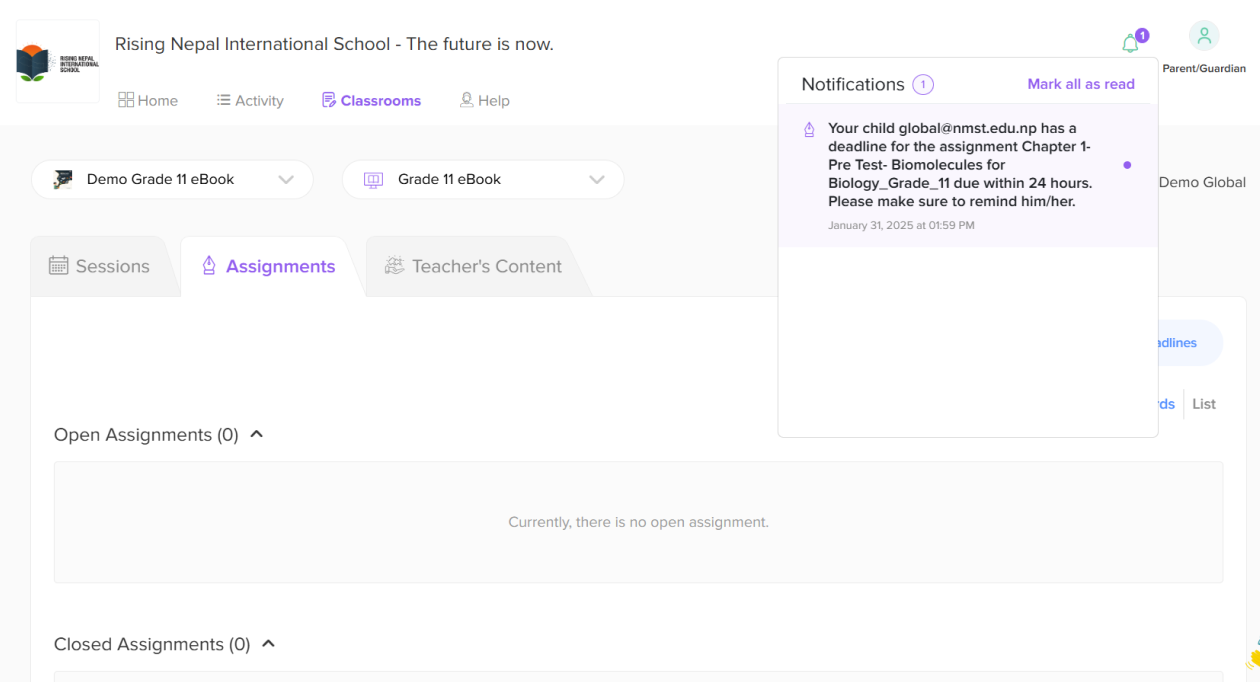Image resolution: width=1260 pixels, height=682 pixels.
Task: Click the unread dot on the notification
Action: point(1127,165)
